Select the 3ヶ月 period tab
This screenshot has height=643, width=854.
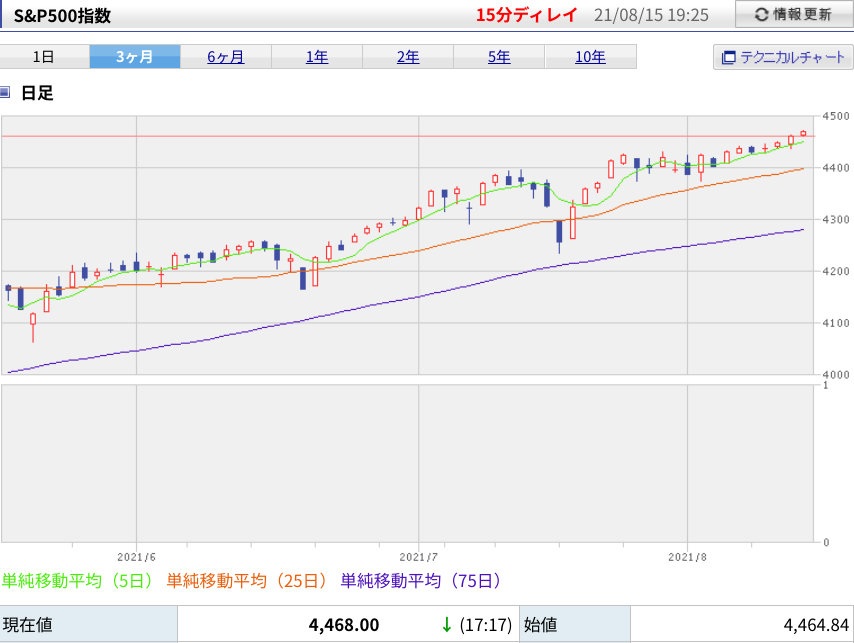pos(135,57)
